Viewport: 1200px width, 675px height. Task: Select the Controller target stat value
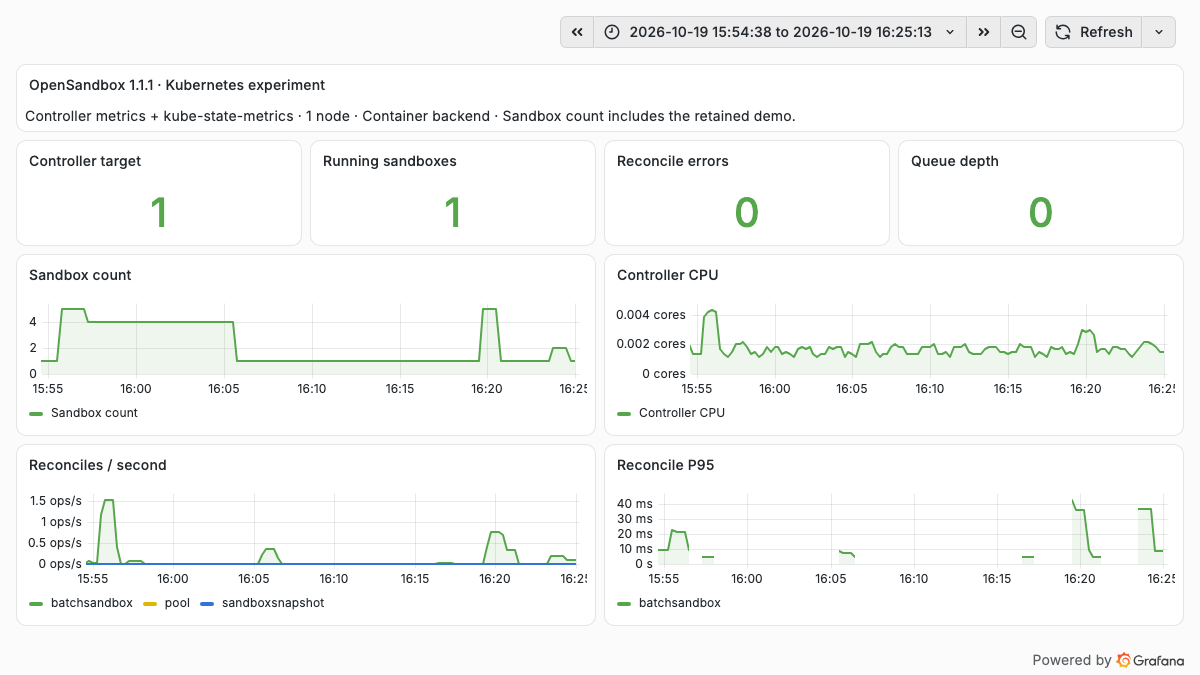[x=159, y=213]
